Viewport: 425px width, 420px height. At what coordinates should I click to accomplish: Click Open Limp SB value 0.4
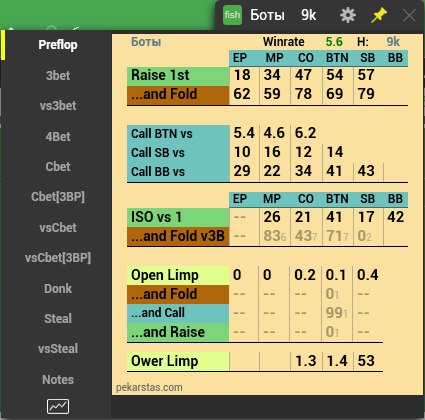coord(368,275)
